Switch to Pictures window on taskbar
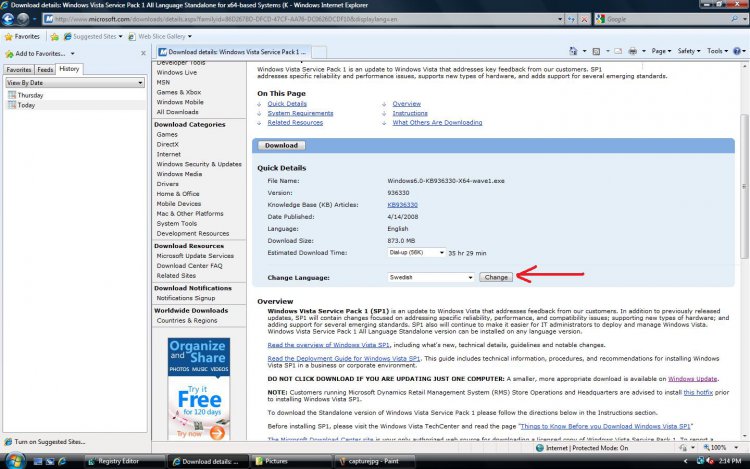The width and height of the screenshot is (750, 469). point(291,461)
